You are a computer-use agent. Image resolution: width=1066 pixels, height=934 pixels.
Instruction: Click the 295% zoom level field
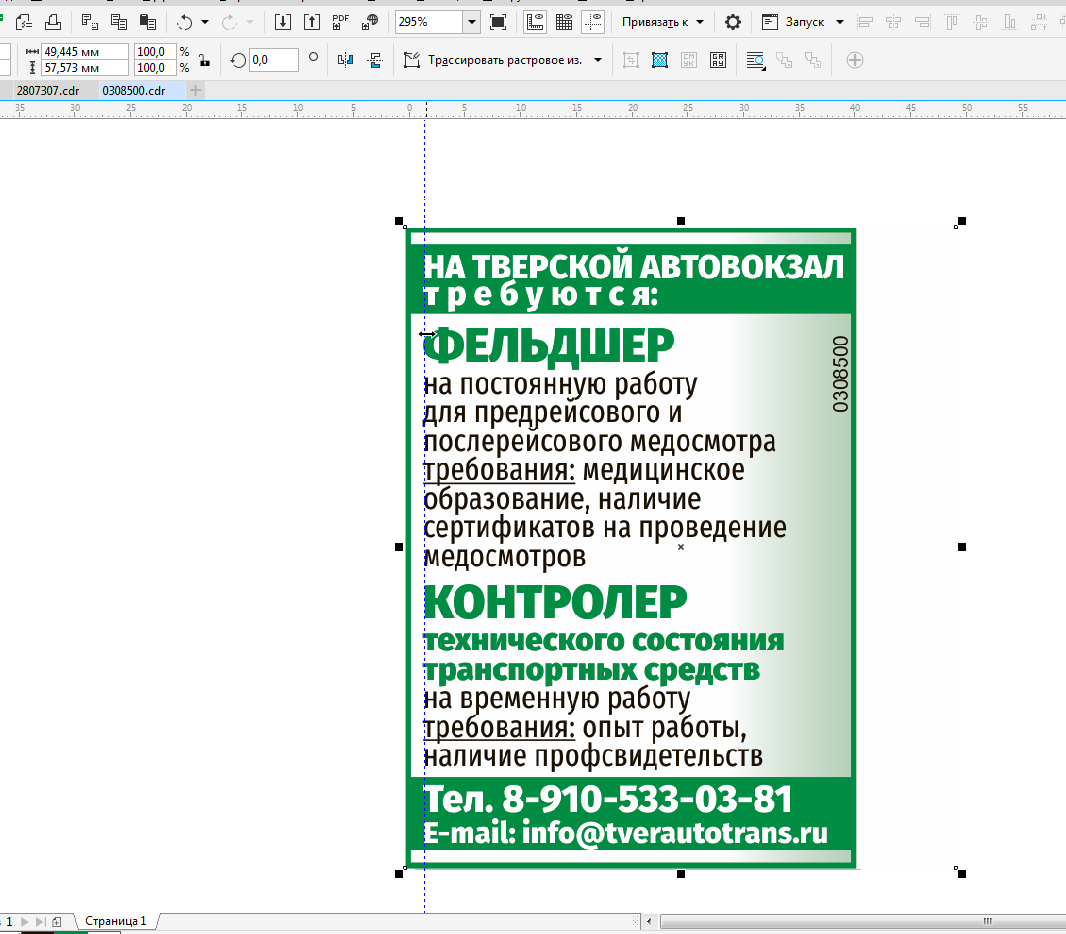[430, 22]
